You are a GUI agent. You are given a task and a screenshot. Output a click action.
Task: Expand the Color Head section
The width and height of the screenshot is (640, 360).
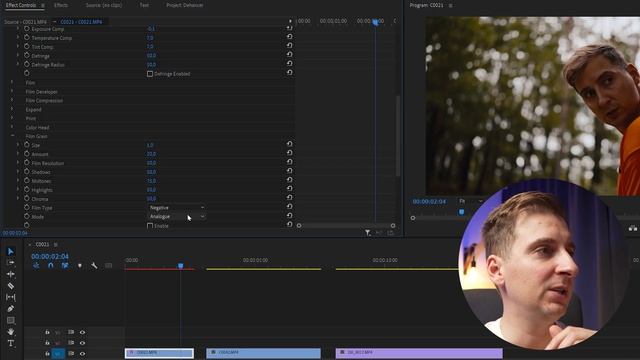click(12, 127)
